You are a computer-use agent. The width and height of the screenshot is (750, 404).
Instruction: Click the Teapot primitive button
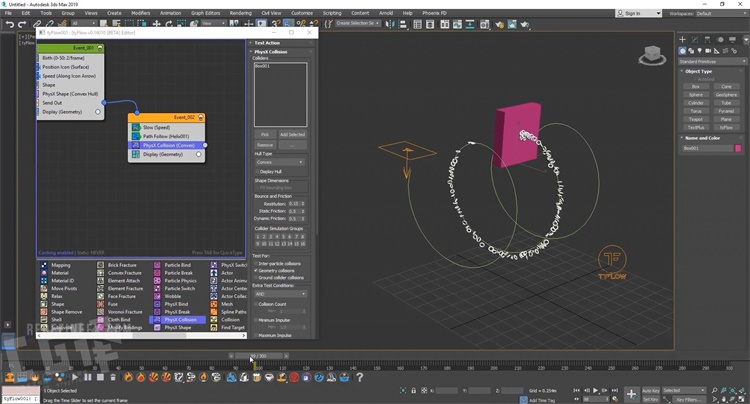tap(696, 119)
